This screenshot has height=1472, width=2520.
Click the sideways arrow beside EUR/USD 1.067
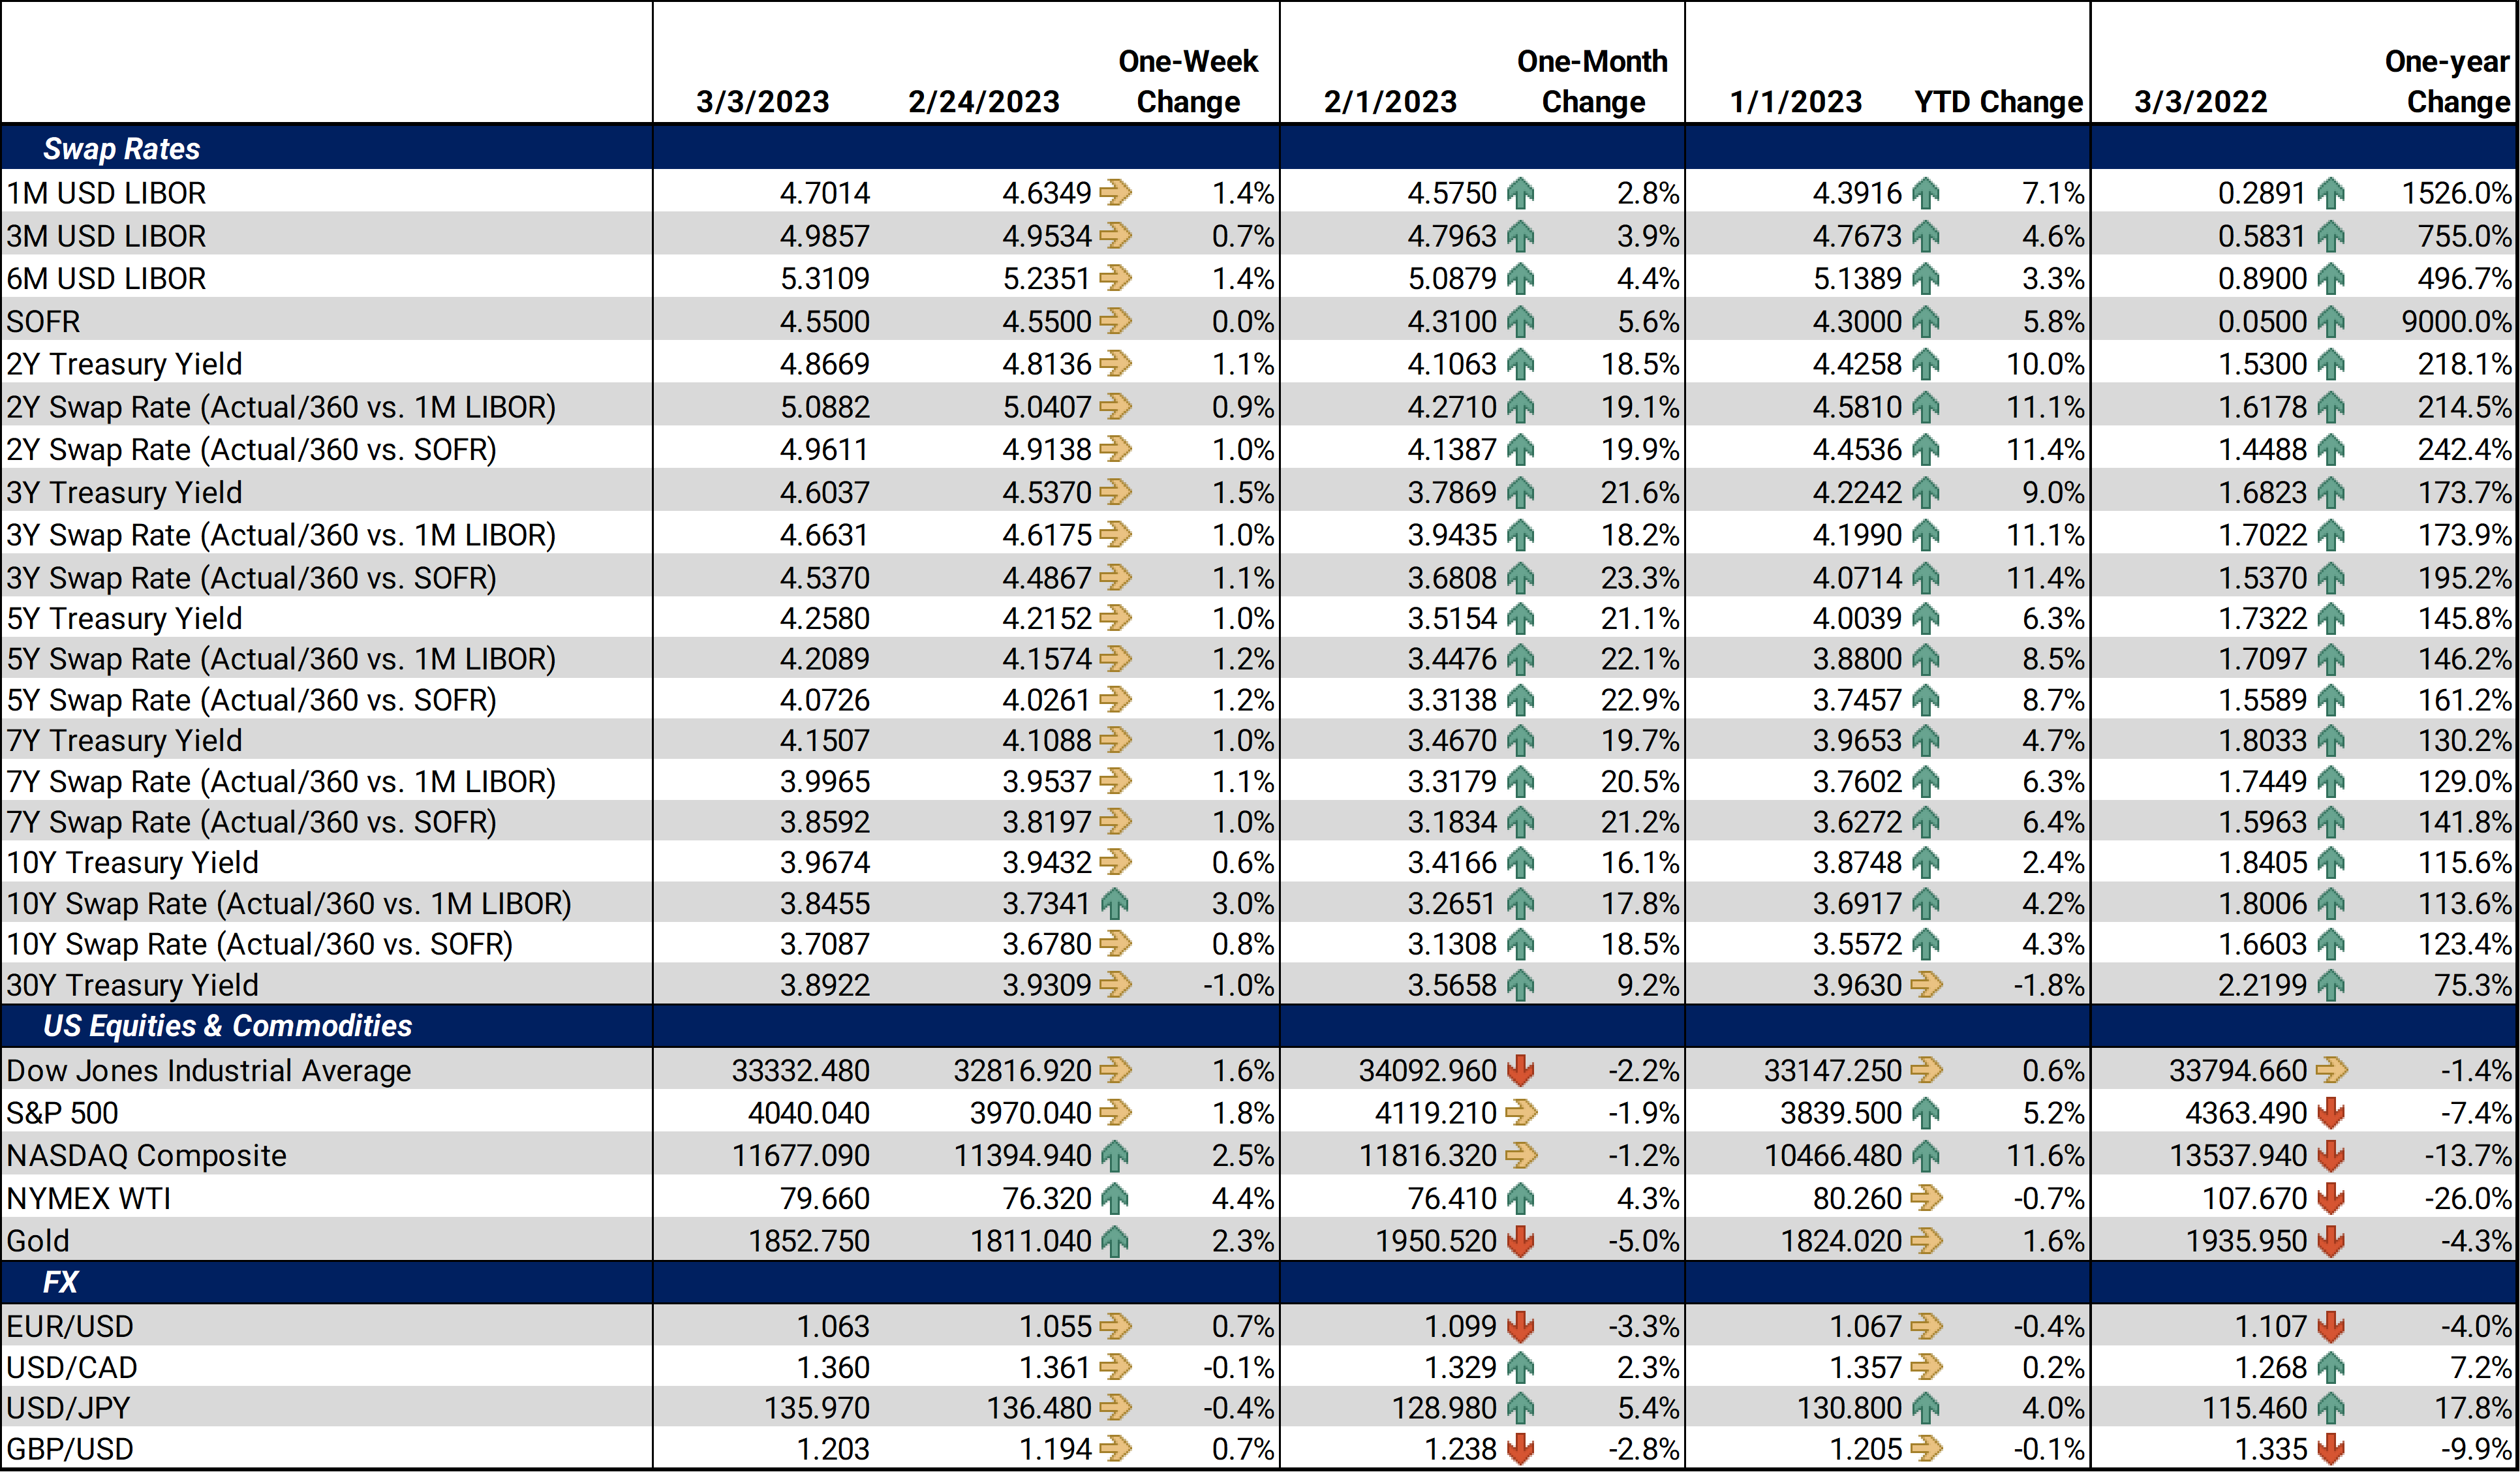click(x=1926, y=1326)
